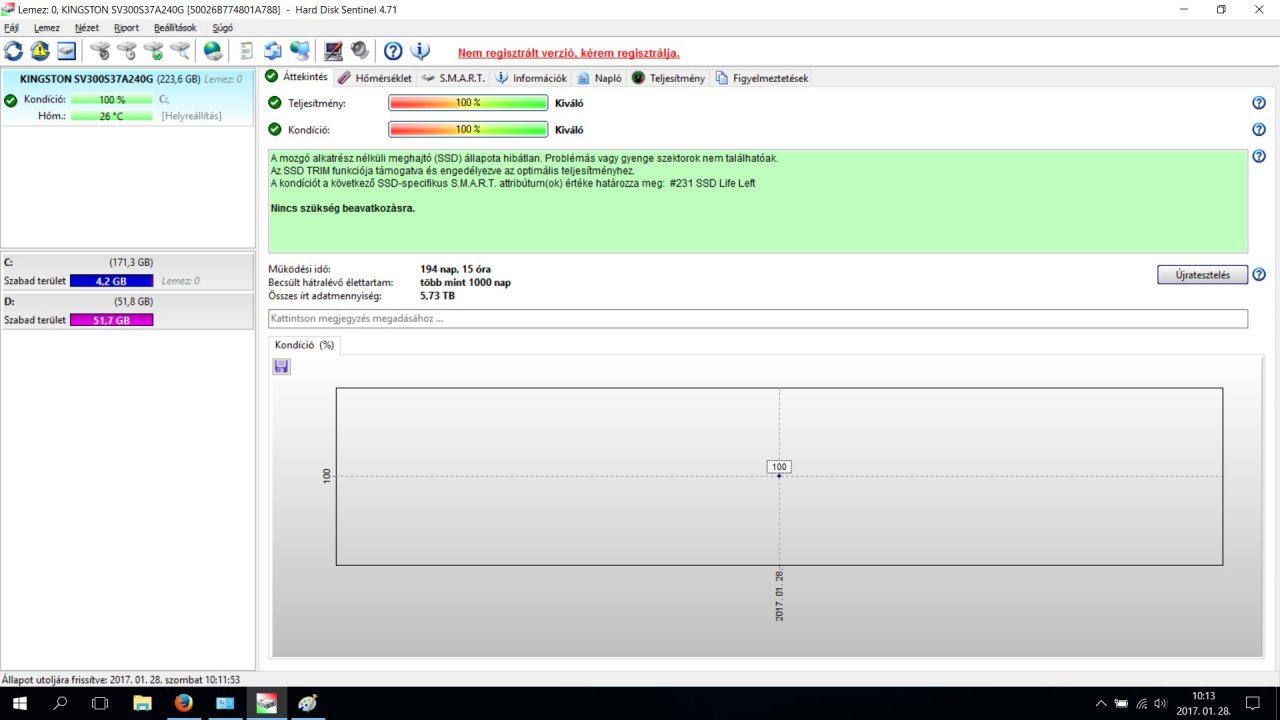Open the report document toolbar icon
The height and width of the screenshot is (720, 1280).
(x=246, y=50)
